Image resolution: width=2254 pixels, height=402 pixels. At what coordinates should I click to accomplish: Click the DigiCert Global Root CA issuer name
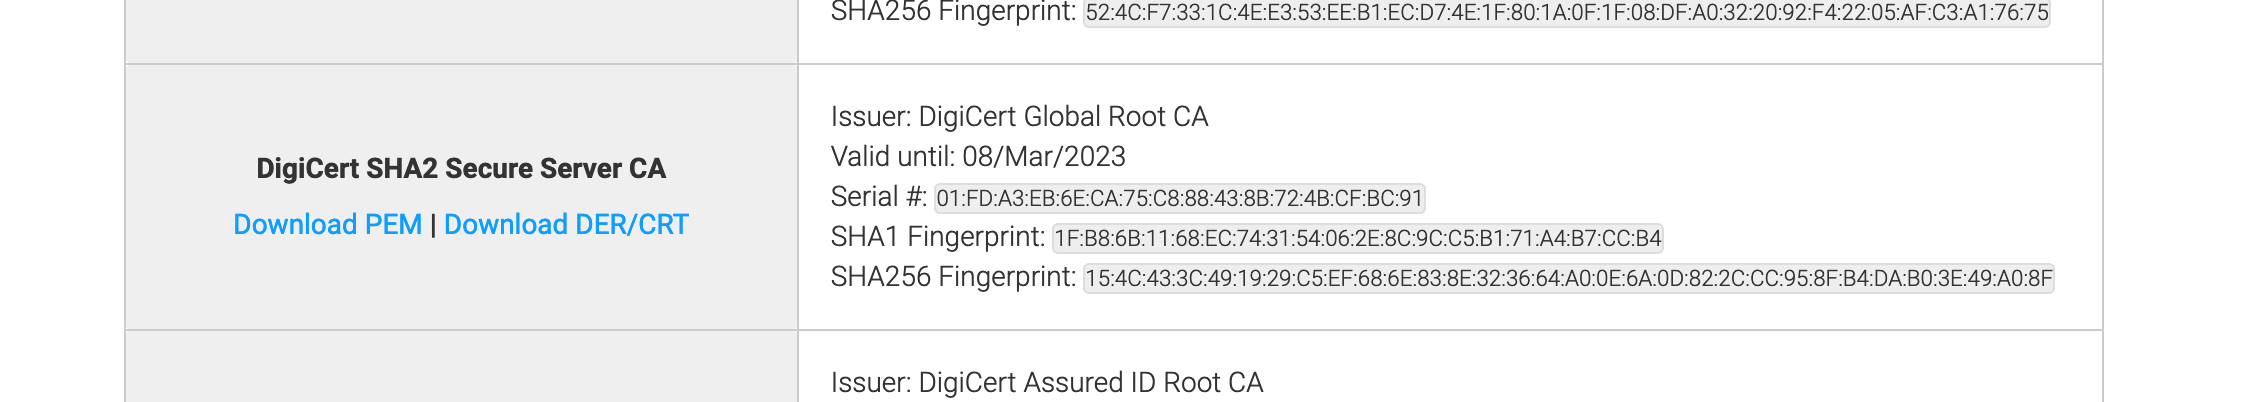click(1063, 117)
